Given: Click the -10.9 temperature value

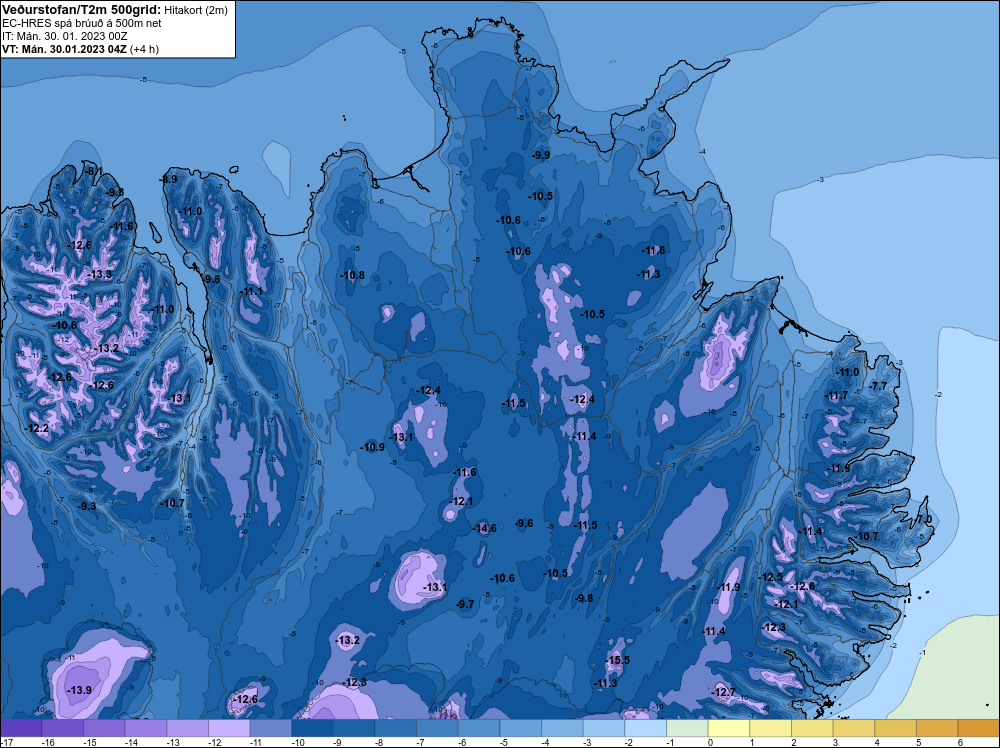Looking at the screenshot, I should coord(372,447).
